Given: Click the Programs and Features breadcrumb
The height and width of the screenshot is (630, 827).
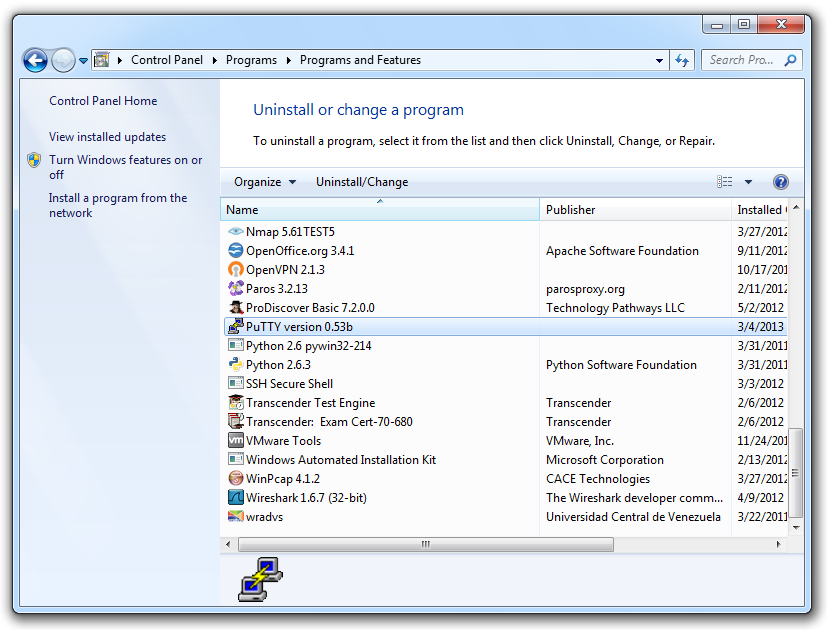Looking at the screenshot, I should [360, 60].
